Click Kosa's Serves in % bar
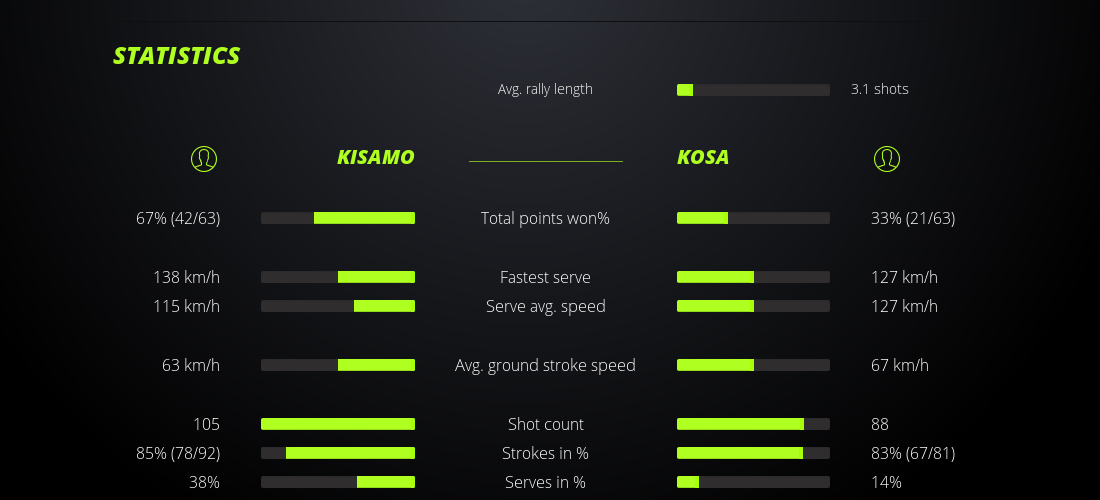The height and width of the screenshot is (500, 1100). [x=753, y=482]
